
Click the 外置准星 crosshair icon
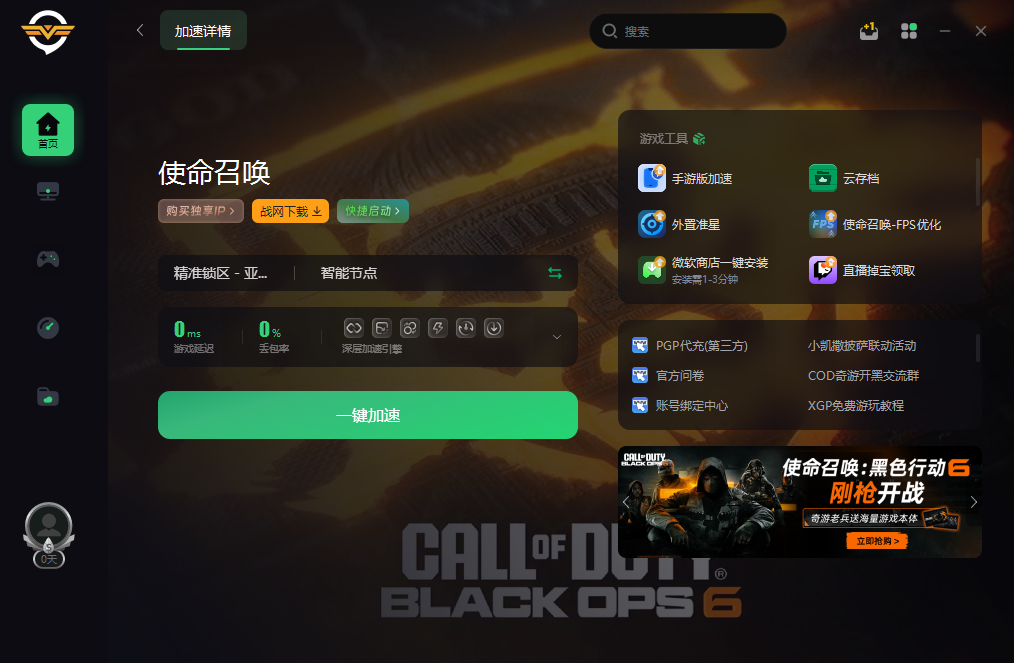coord(652,224)
